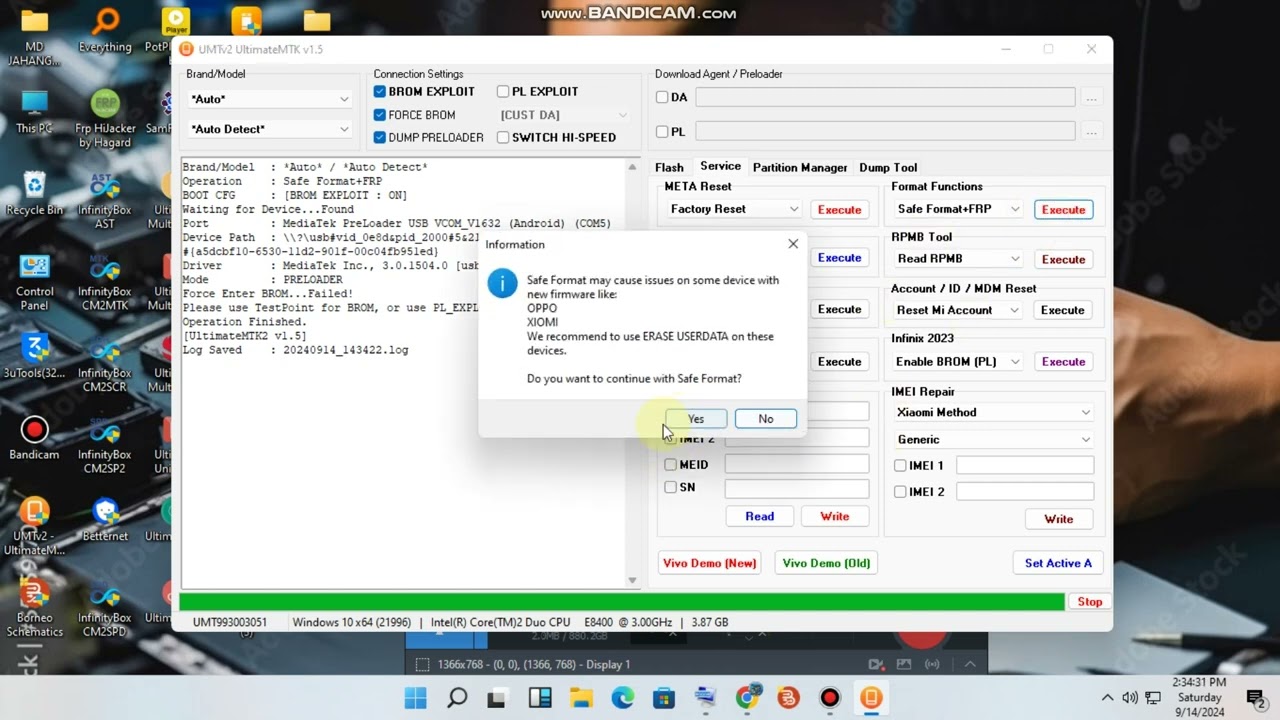Open the Generic dropdown
The image size is (1280, 720).
[x=993, y=439]
